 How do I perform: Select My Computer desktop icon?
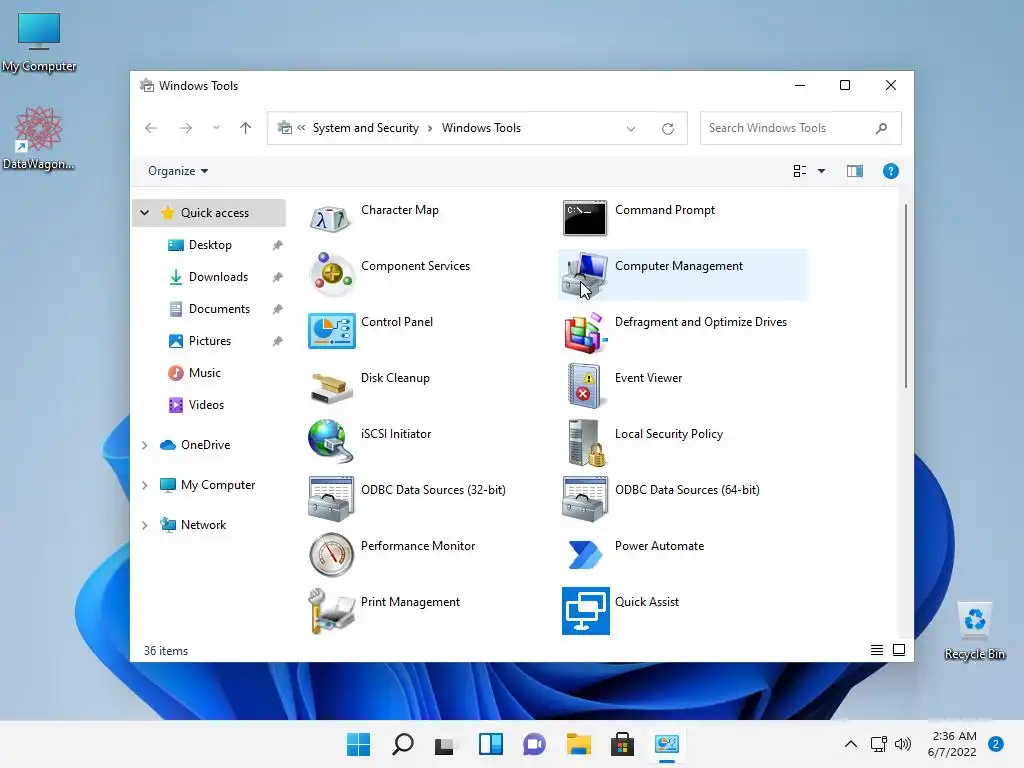point(39,42)
